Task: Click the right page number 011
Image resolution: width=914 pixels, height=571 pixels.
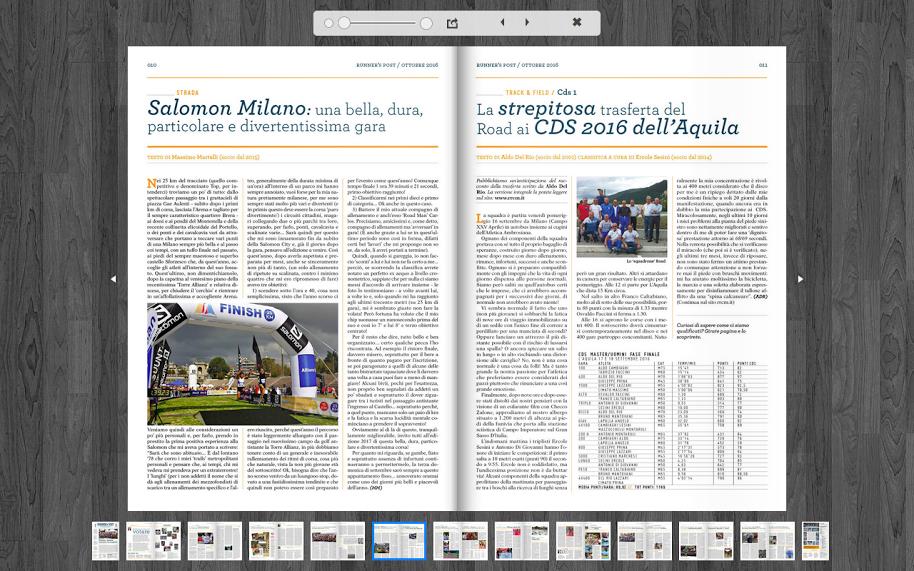Action: pyautogui.click(x=763, y=65)
